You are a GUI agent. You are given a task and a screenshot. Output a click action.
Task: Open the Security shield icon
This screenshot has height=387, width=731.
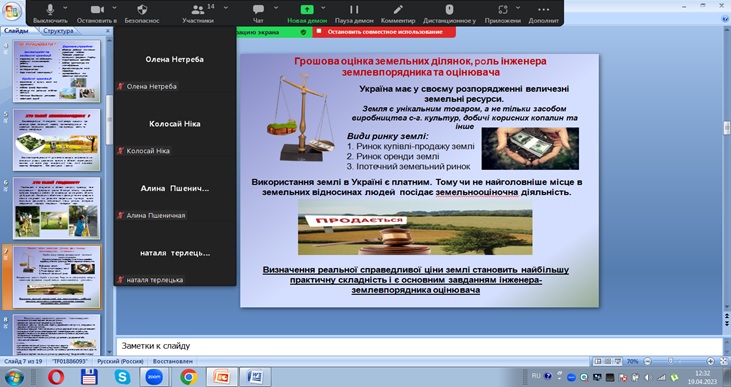pos(142,9)
